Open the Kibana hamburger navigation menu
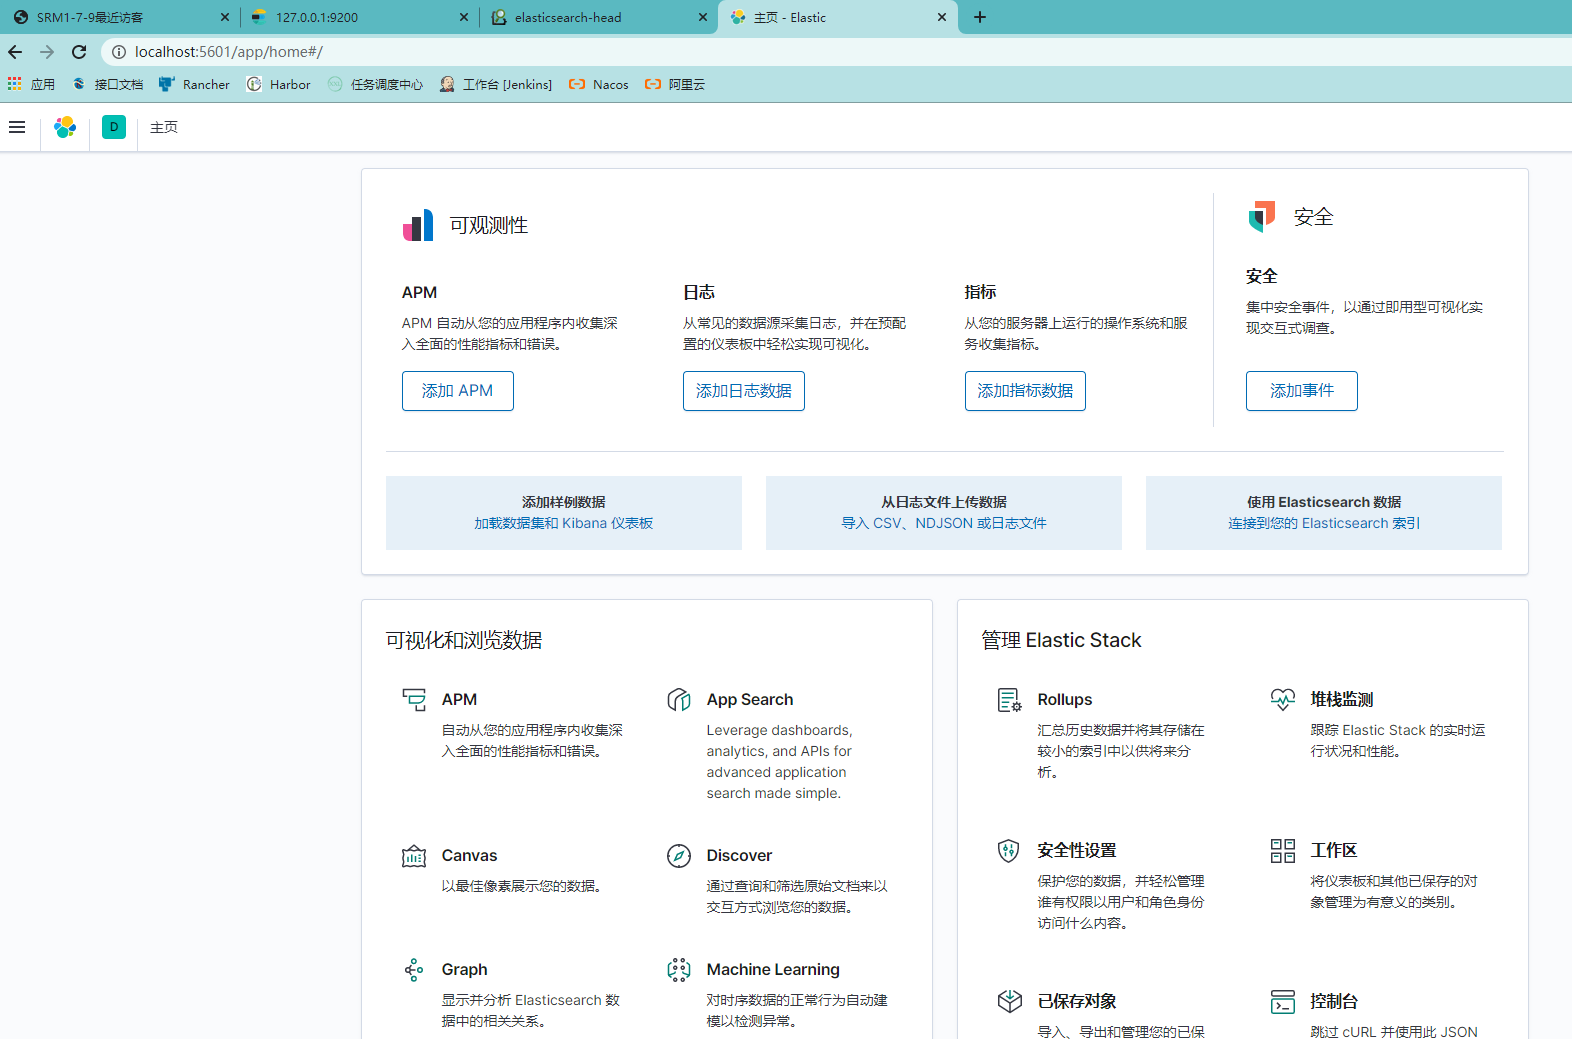The width and height of the screenshot is (1572, 1039). tap(17, 127)
